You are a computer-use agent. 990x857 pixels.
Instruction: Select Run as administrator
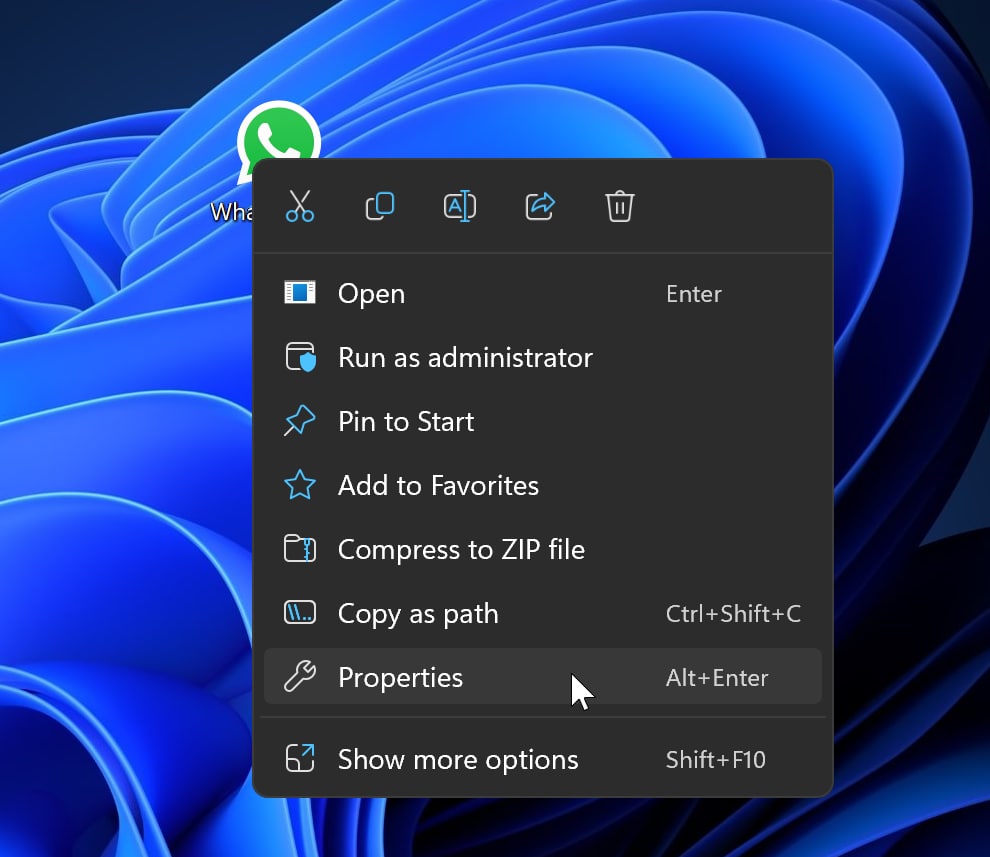click(465, 358)
